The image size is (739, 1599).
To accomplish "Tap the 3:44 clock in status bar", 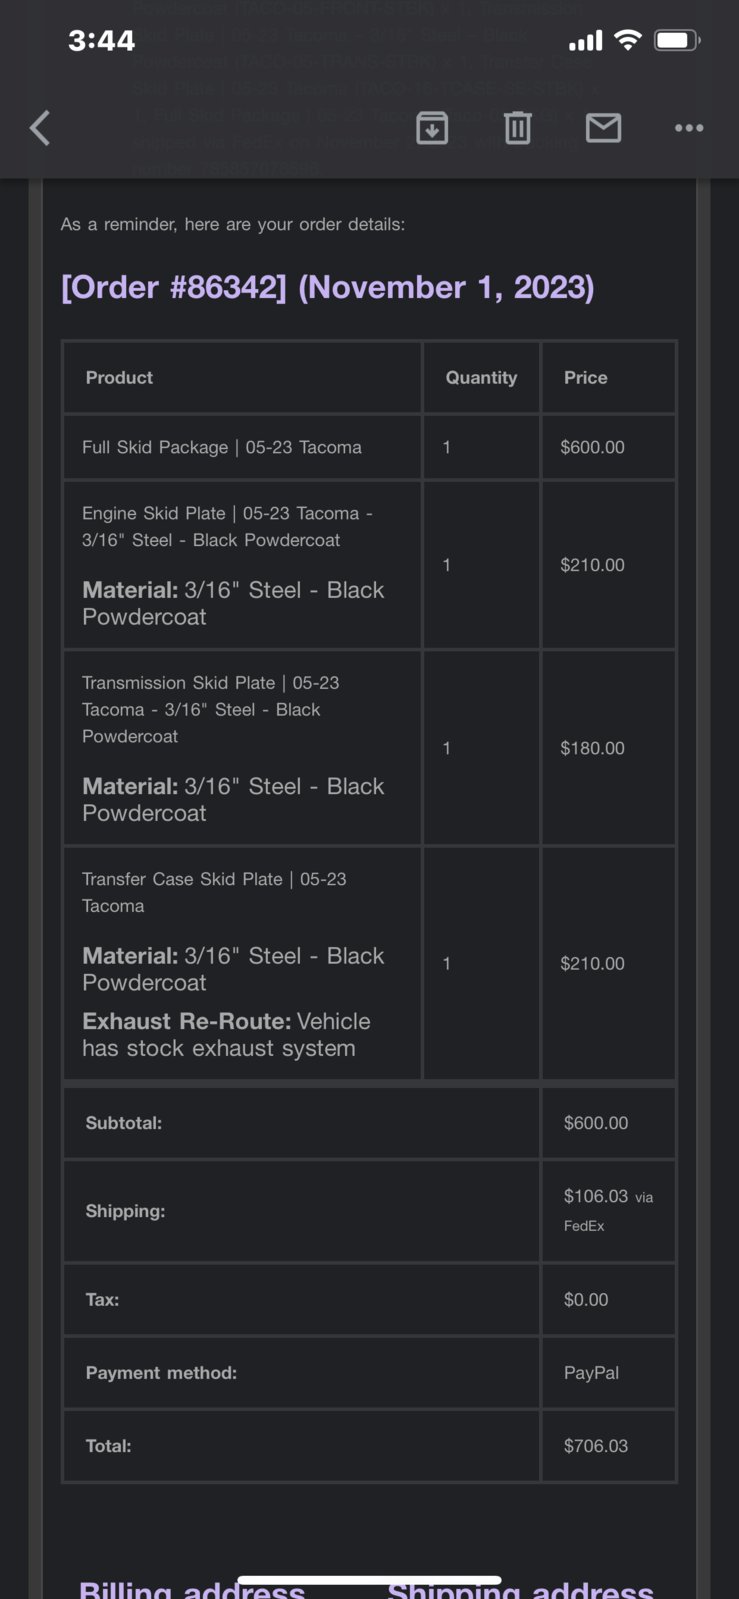I will [101, 40].
